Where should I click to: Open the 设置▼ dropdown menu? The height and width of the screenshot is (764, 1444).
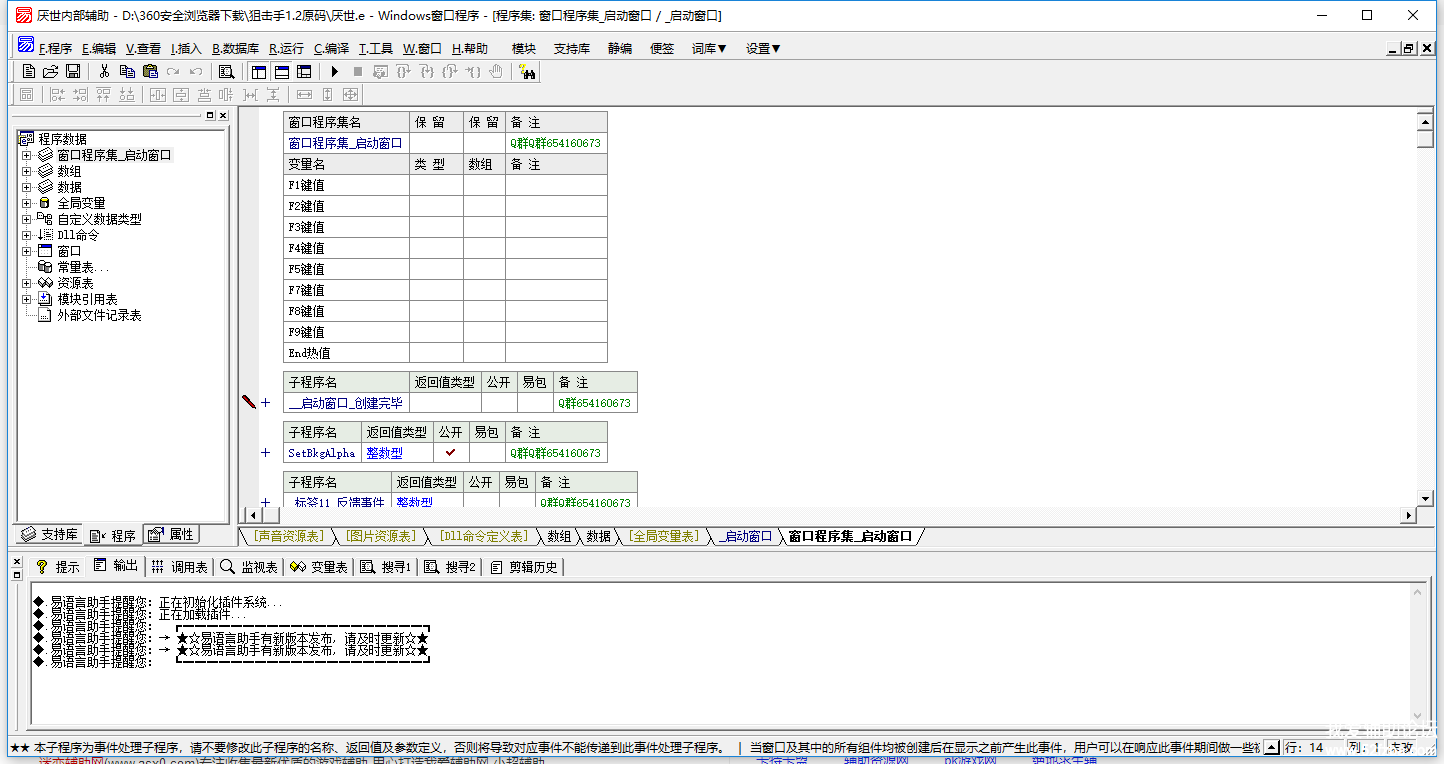tap(763, 48)
